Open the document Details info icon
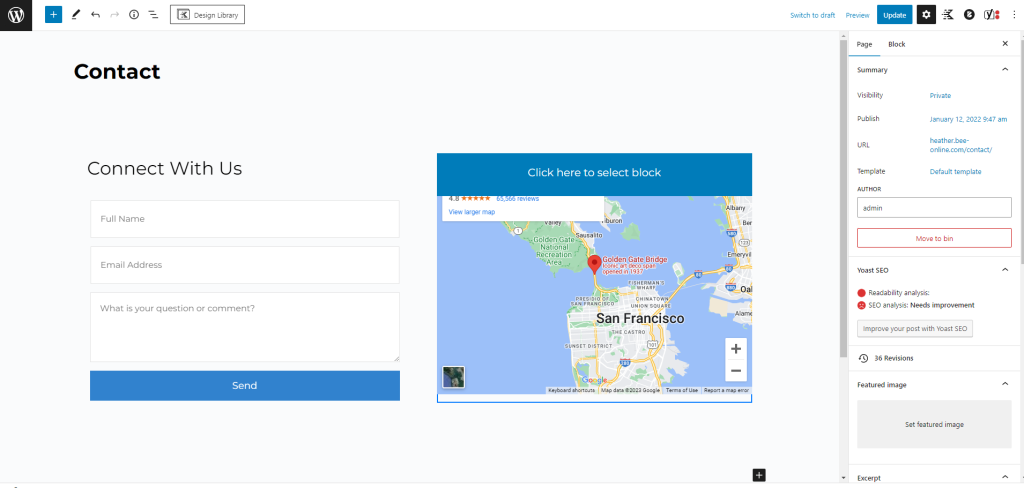The image size is (1024, 488). click(134, 15)
